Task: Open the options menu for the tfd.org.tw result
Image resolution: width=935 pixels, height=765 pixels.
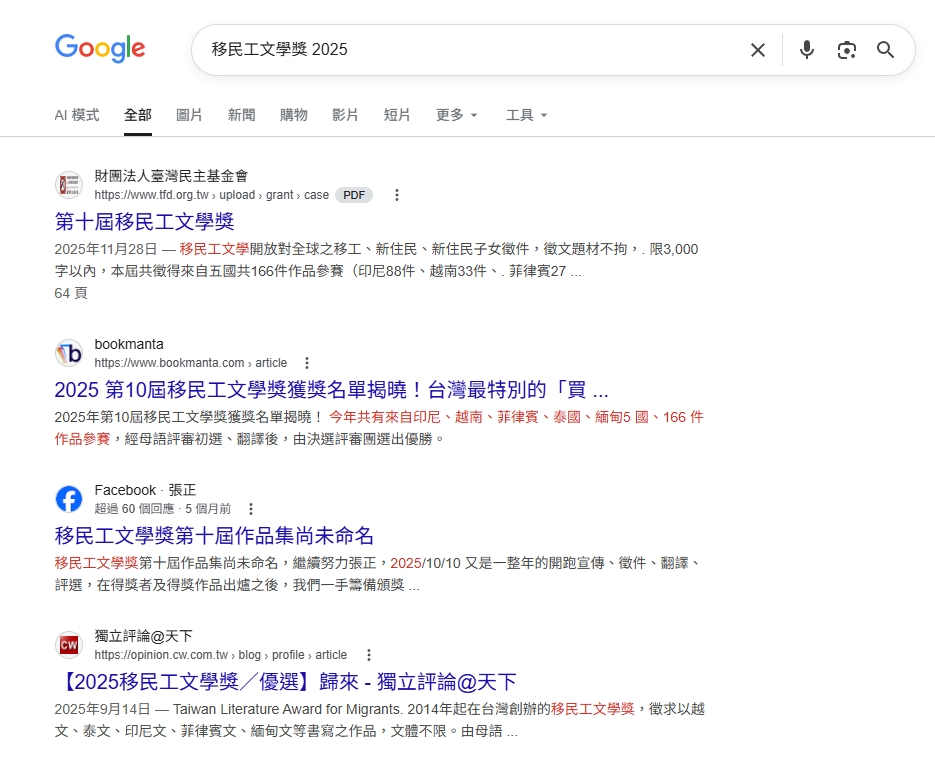Action: (x=397, y=195)
